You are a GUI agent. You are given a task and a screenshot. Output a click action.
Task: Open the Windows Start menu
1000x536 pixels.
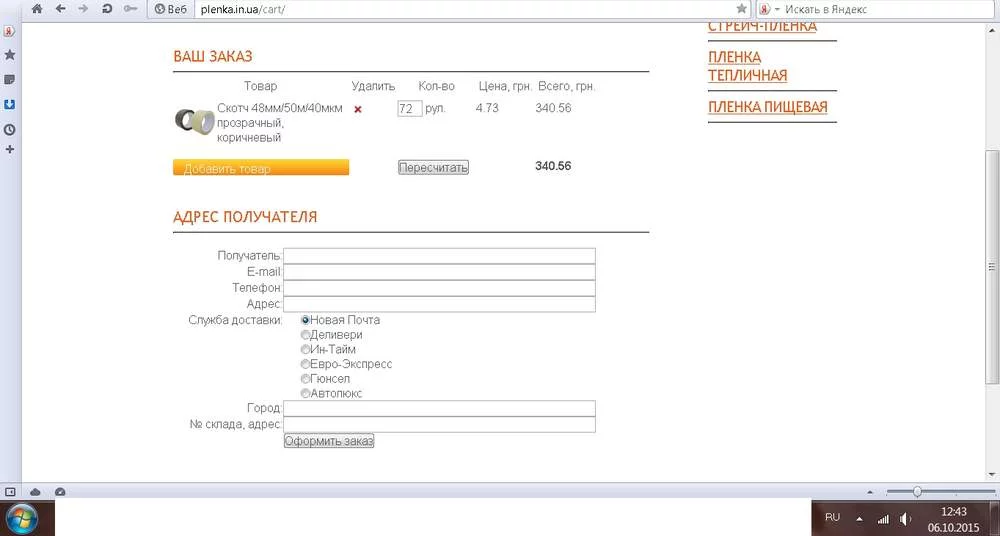22,517
